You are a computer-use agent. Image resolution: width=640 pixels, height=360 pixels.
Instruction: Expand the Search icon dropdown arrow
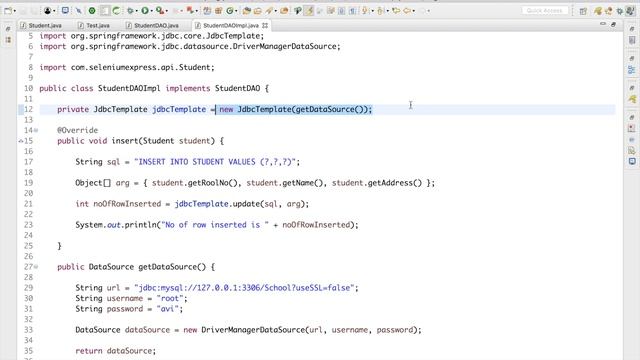(276, 11)
